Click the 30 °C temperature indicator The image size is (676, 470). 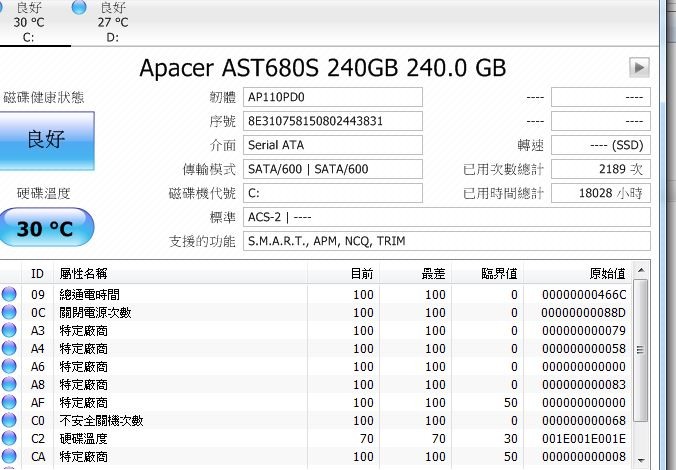[45, 228]
